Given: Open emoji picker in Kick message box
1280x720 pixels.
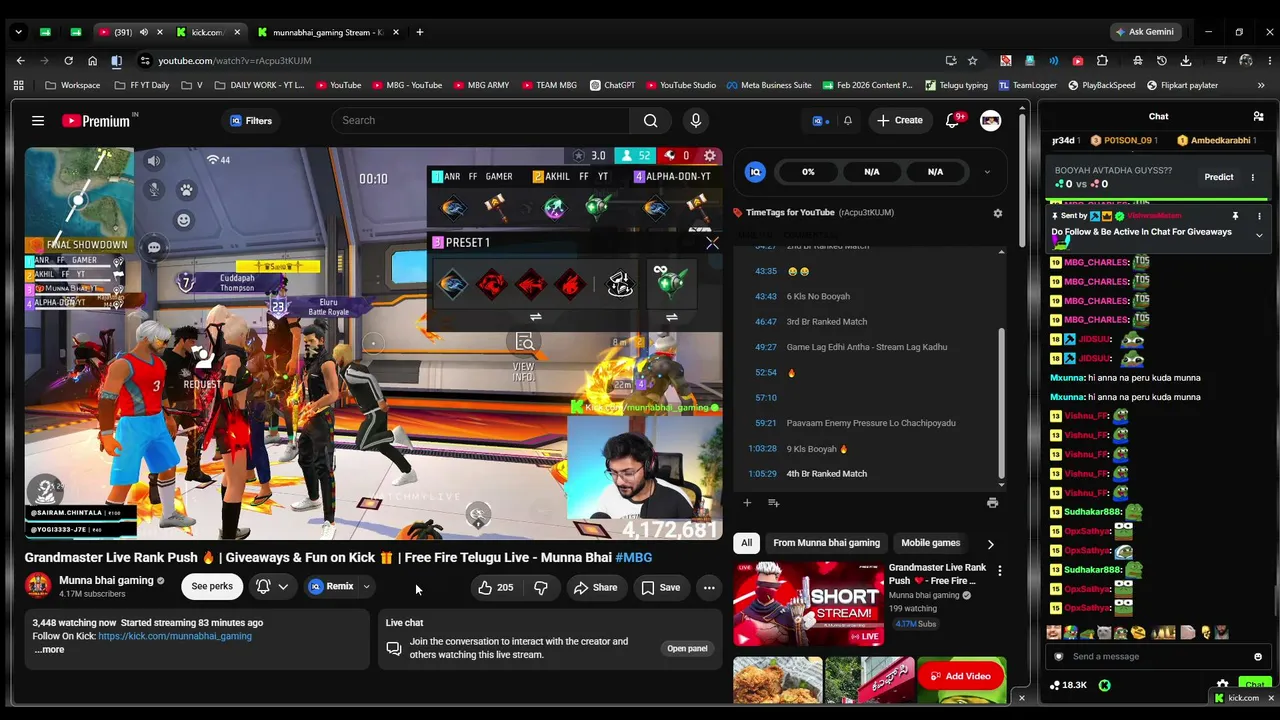Looking at the screenshot, I should 1258,657.
